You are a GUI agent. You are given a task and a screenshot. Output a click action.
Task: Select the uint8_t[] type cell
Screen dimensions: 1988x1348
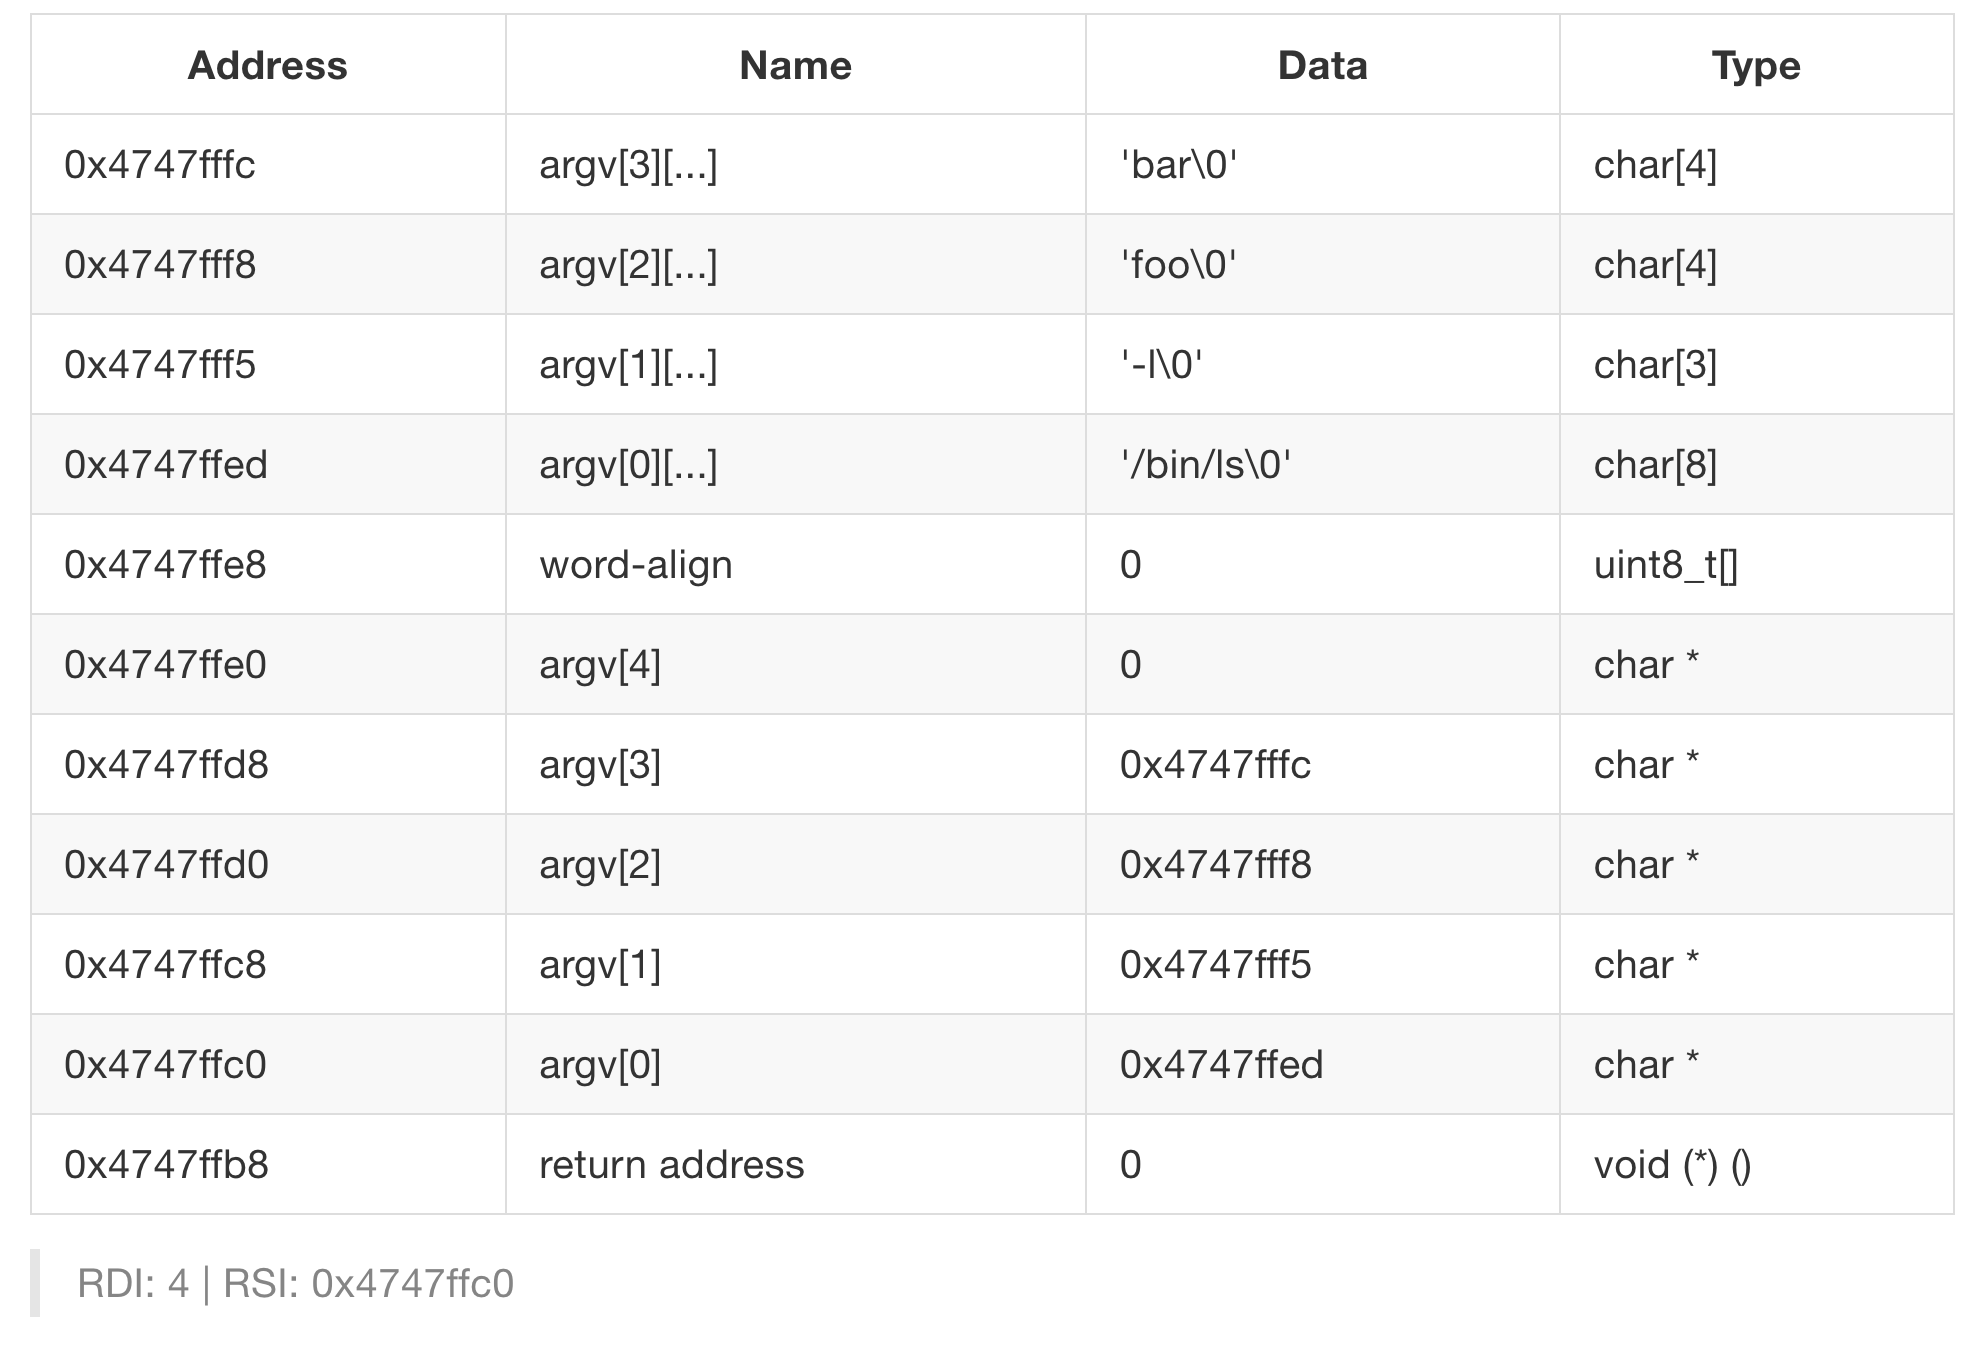(x=1666, y=565)
